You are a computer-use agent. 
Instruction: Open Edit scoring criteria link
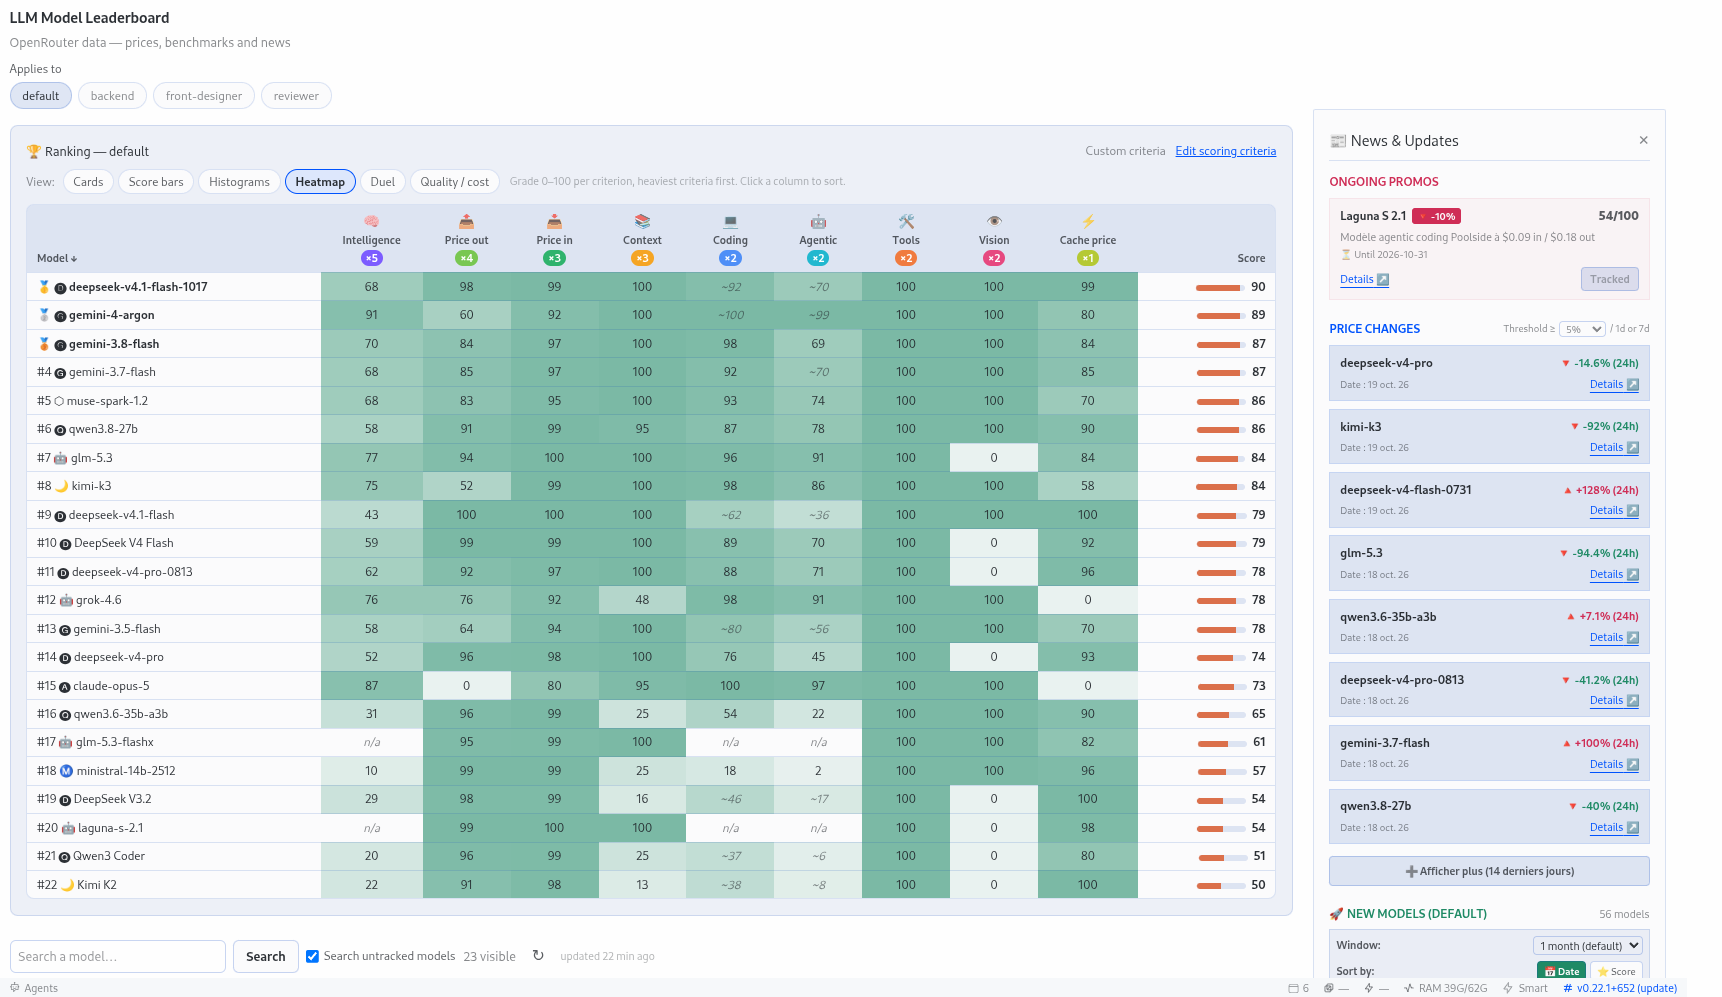(x=1225, y=151)
